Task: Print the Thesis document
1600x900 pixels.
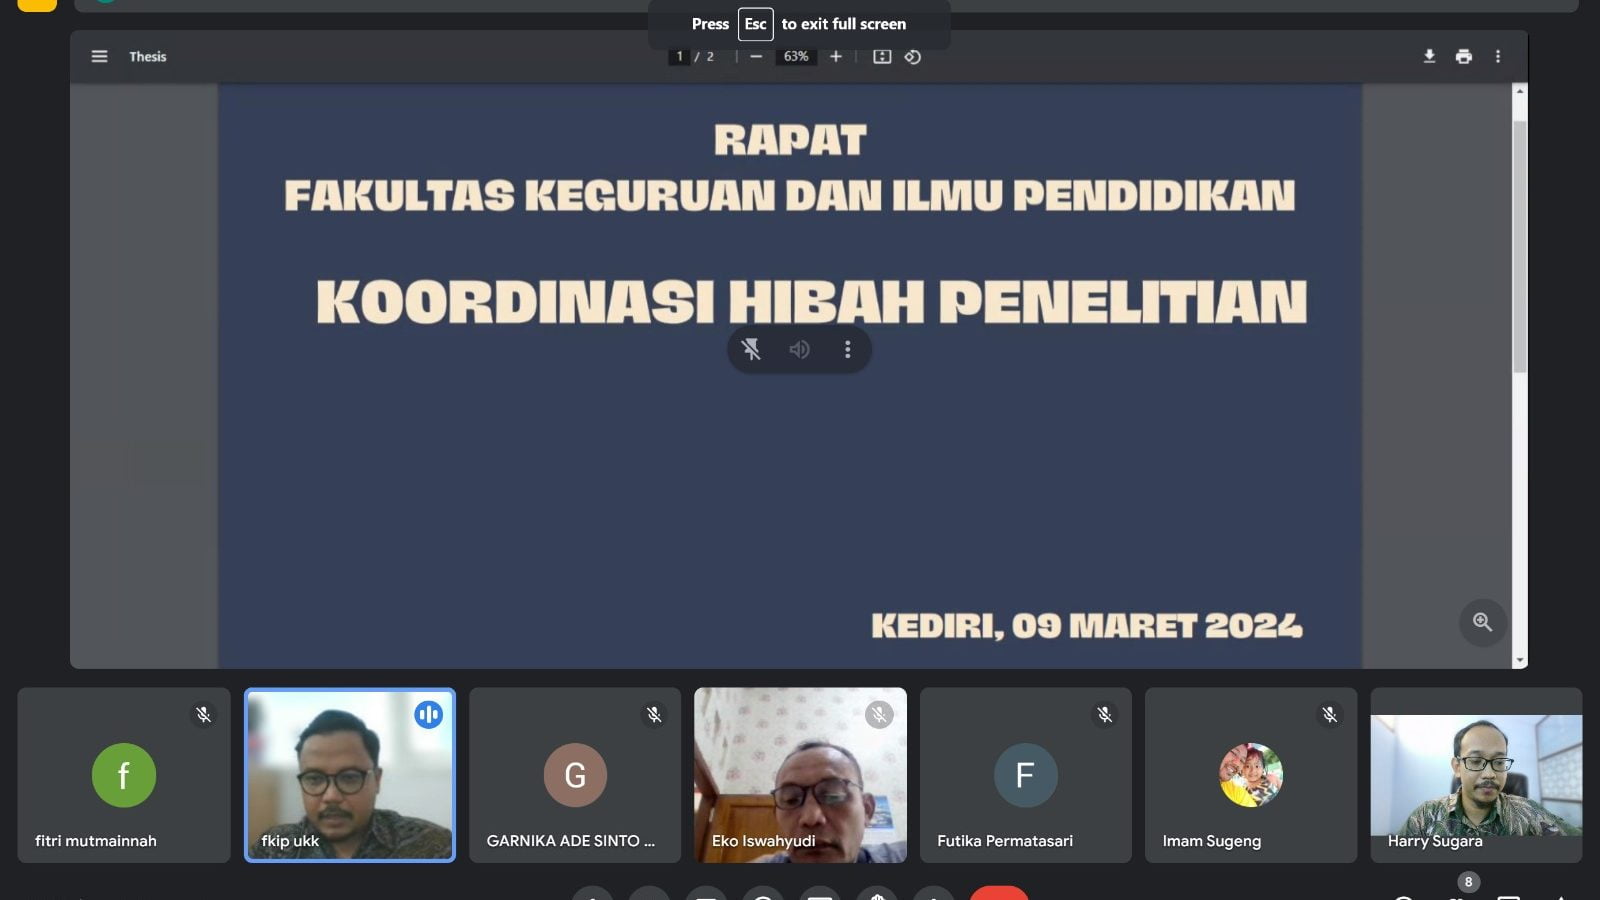Action: (x=1464, y=57)
